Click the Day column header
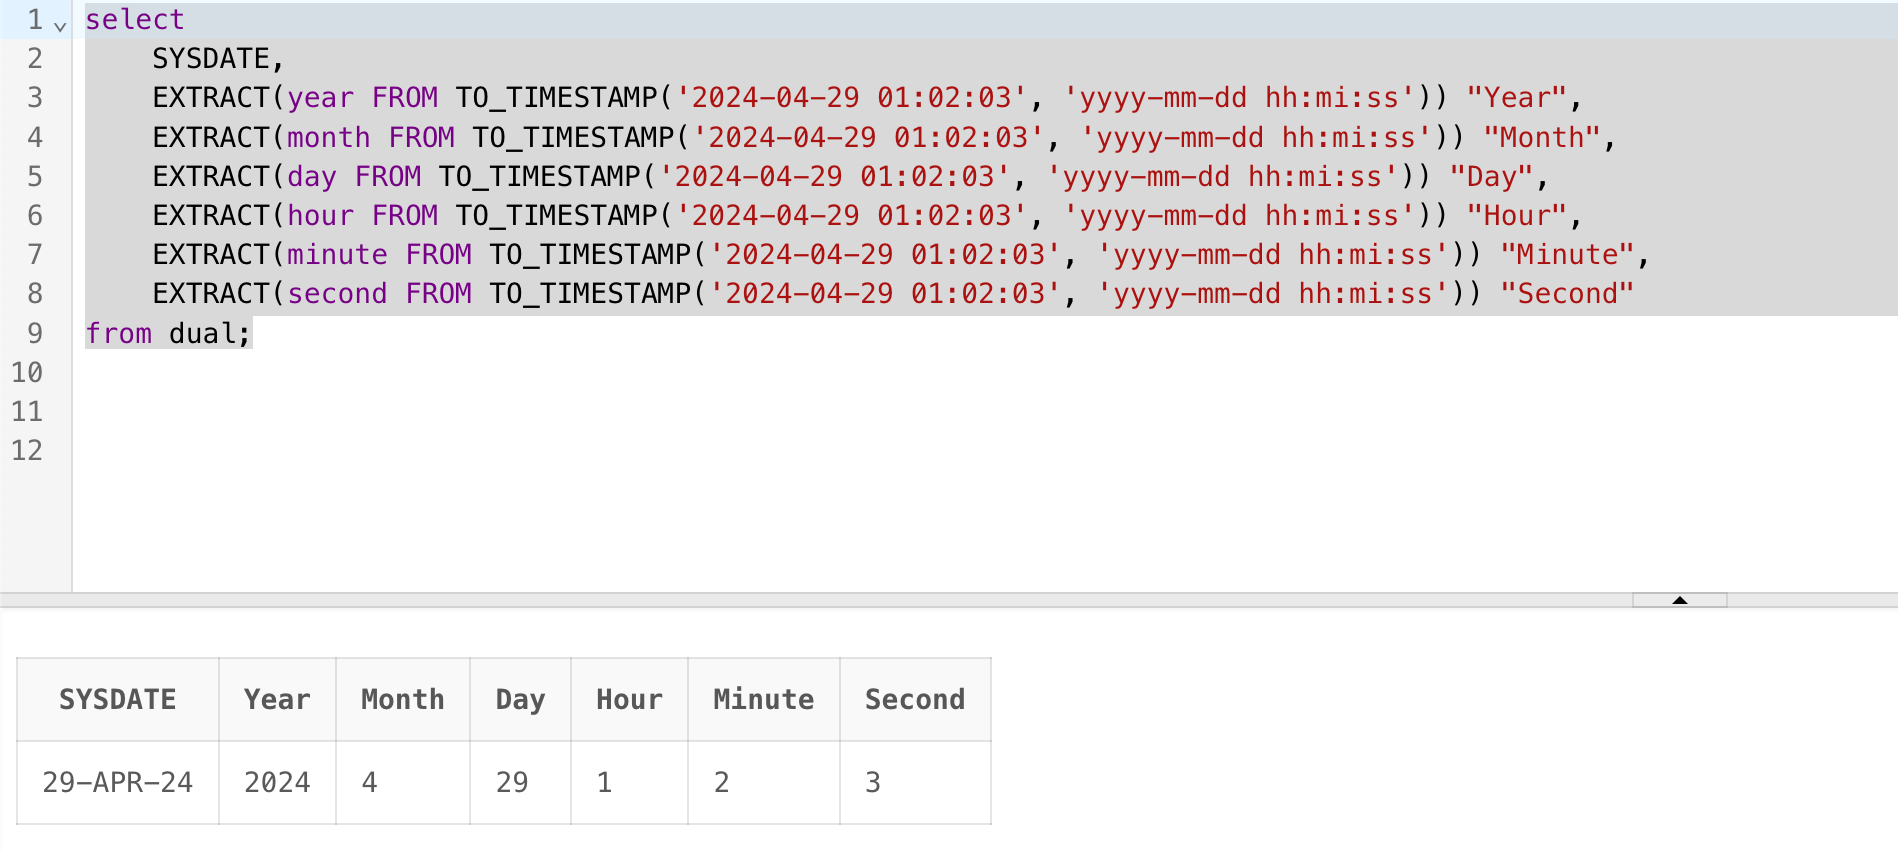 pyautogui.click(x=520, y=699)
